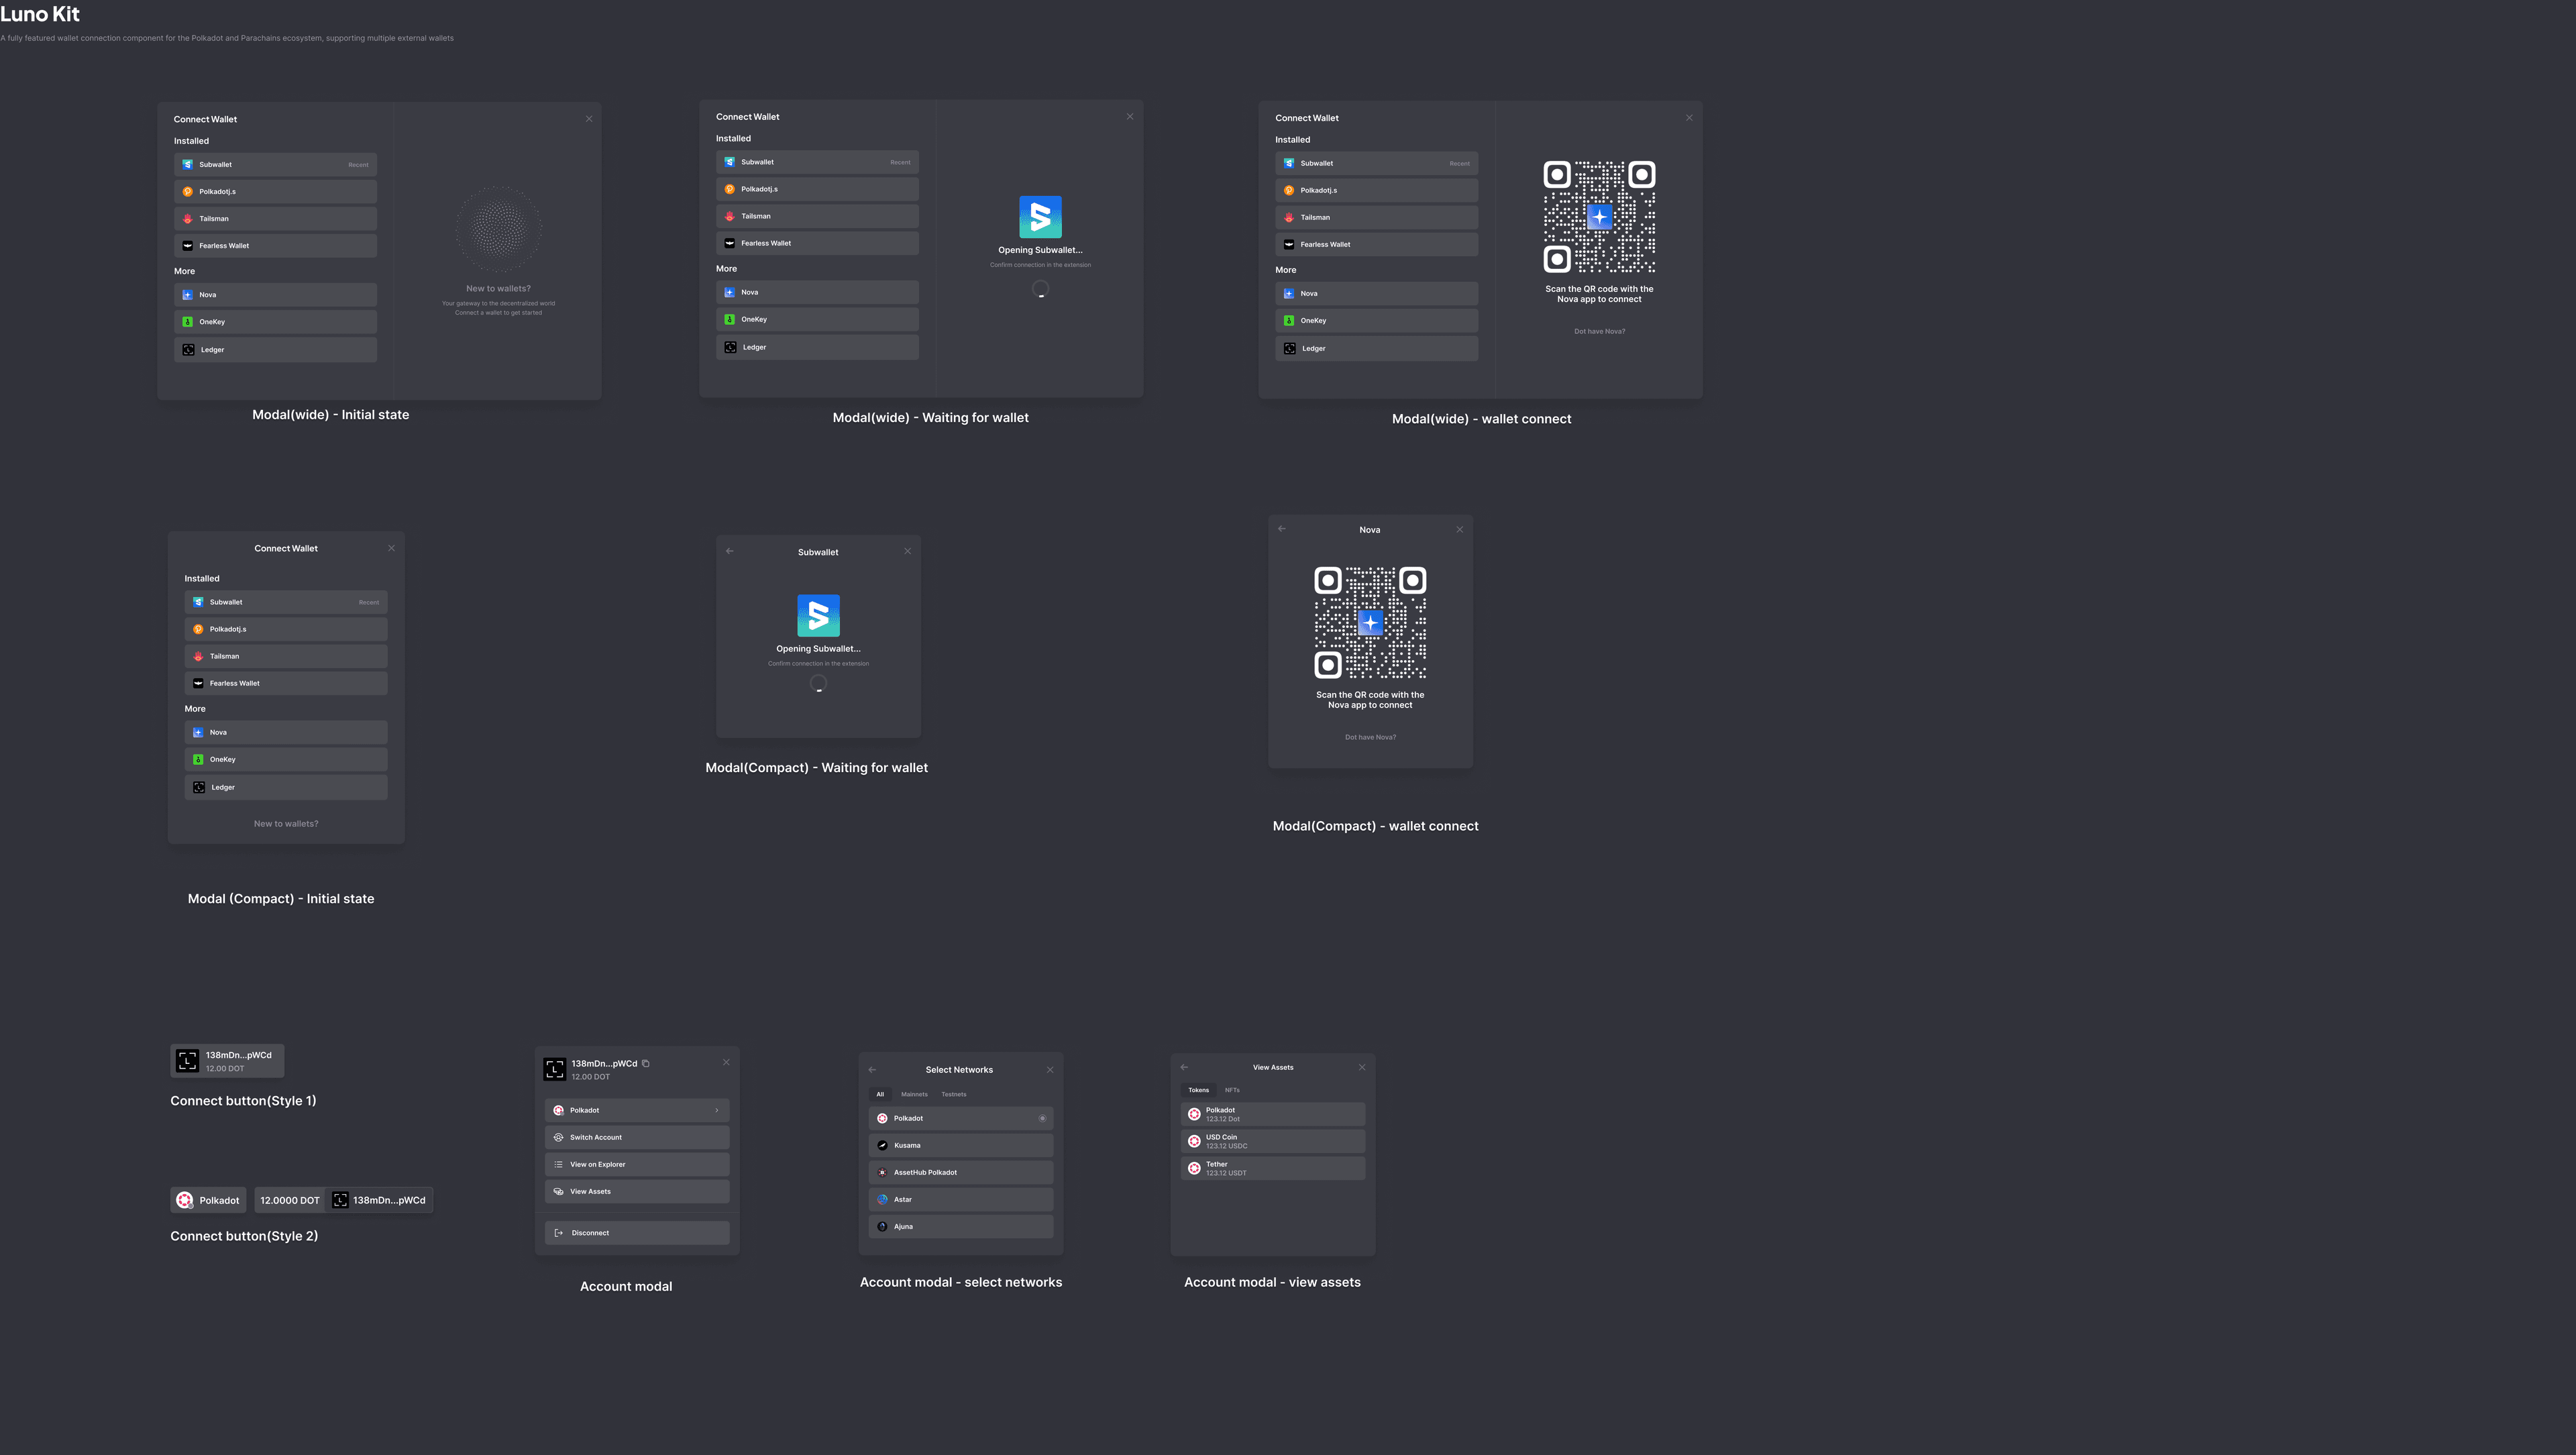Go back from the View Assets panel
Image resolution: width=2576 pixels, height=1455 pixels.
[x=1184, y=1067]
